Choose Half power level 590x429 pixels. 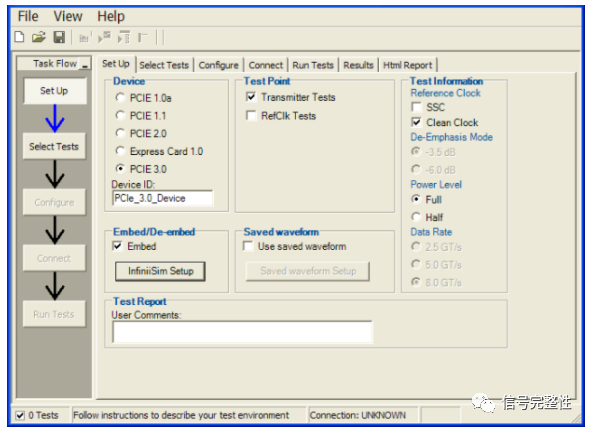point(416,217)
